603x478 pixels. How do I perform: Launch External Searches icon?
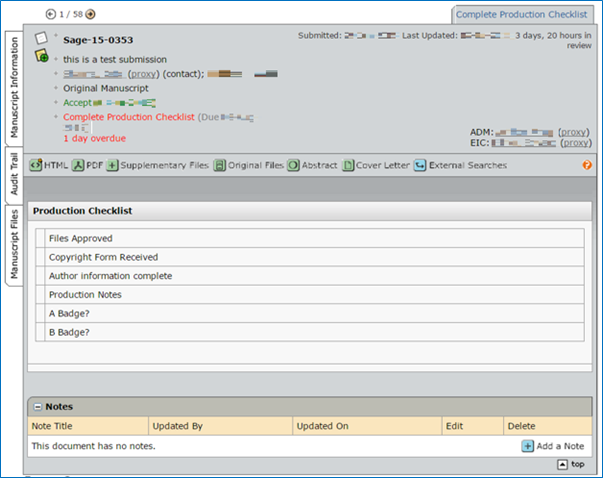pyautogui.click(x=420, y=165)
